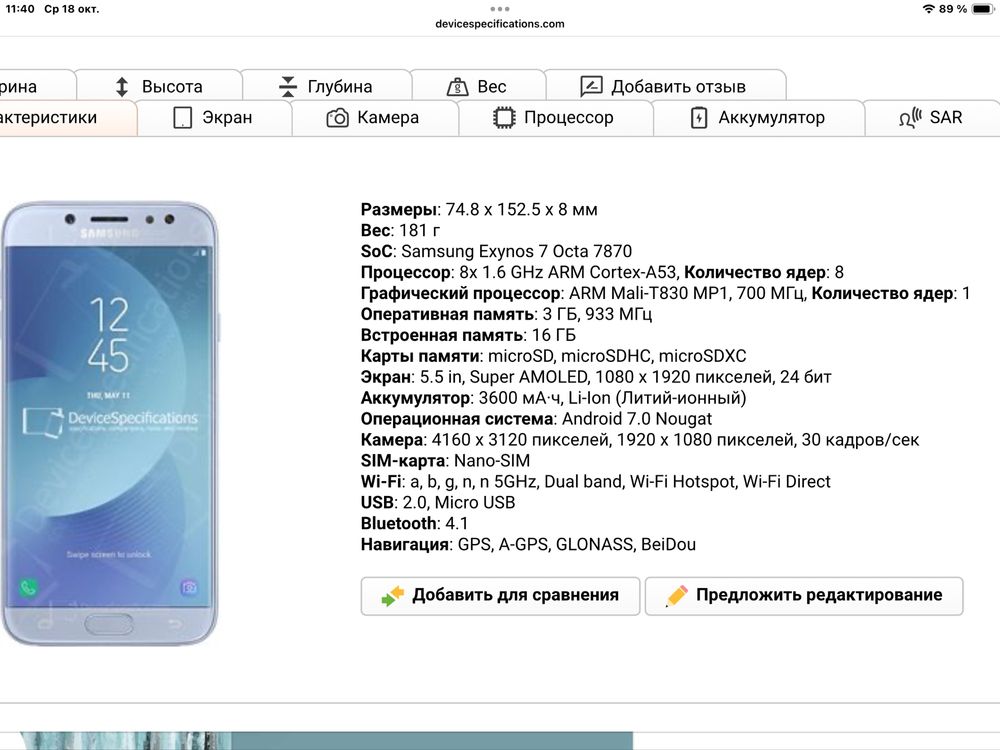Click the compare arrows icon
This screenshot has width=1000, height=750.
point(392,596)
